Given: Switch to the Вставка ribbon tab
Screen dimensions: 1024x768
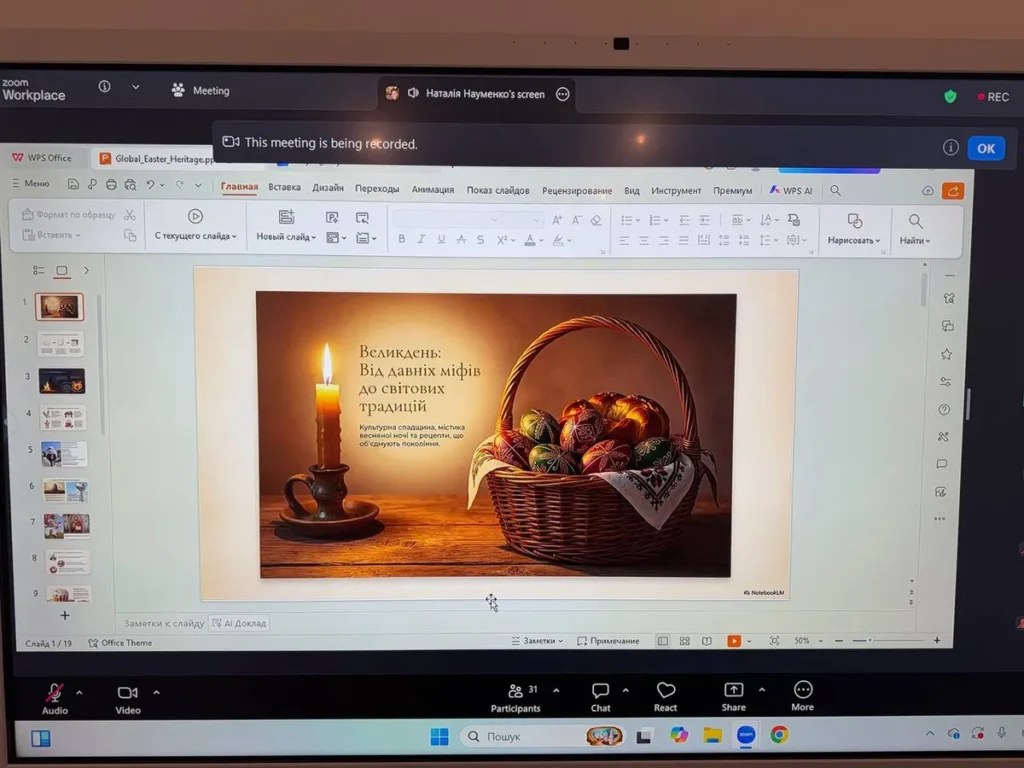Looking at the screenshot, I should coord(284,188).
